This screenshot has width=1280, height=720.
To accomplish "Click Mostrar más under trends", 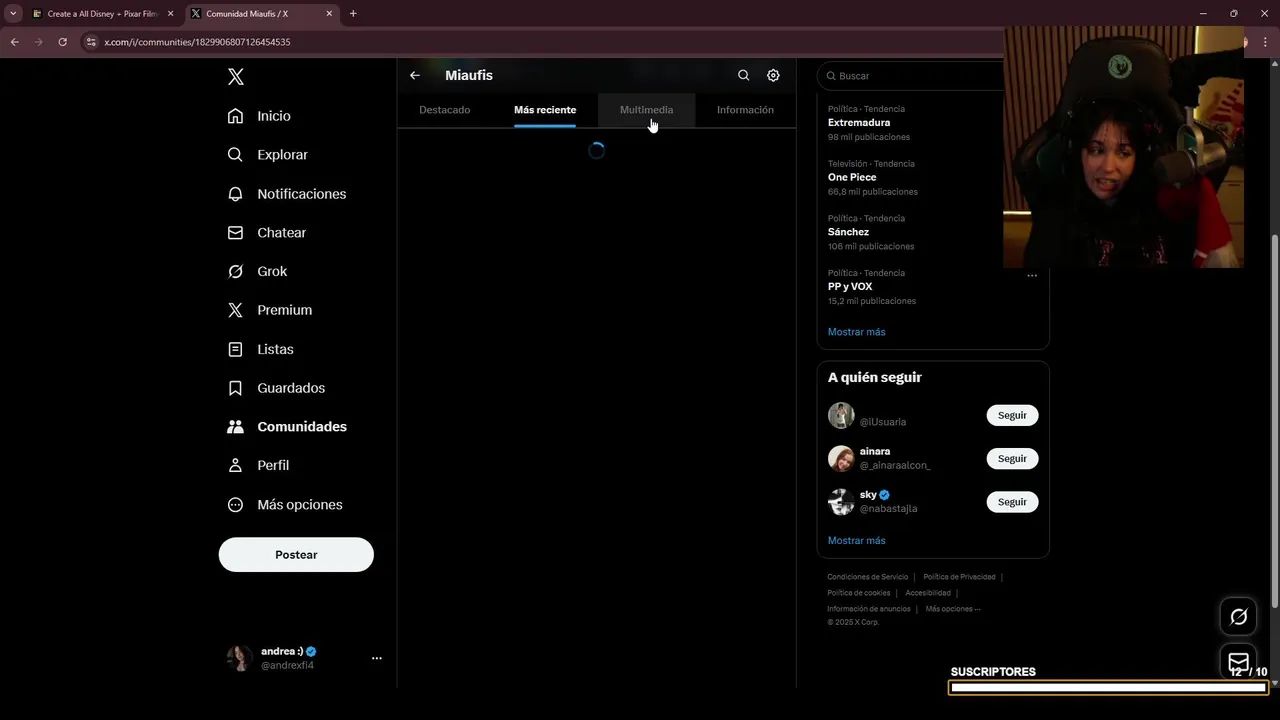I will point(856,332).
